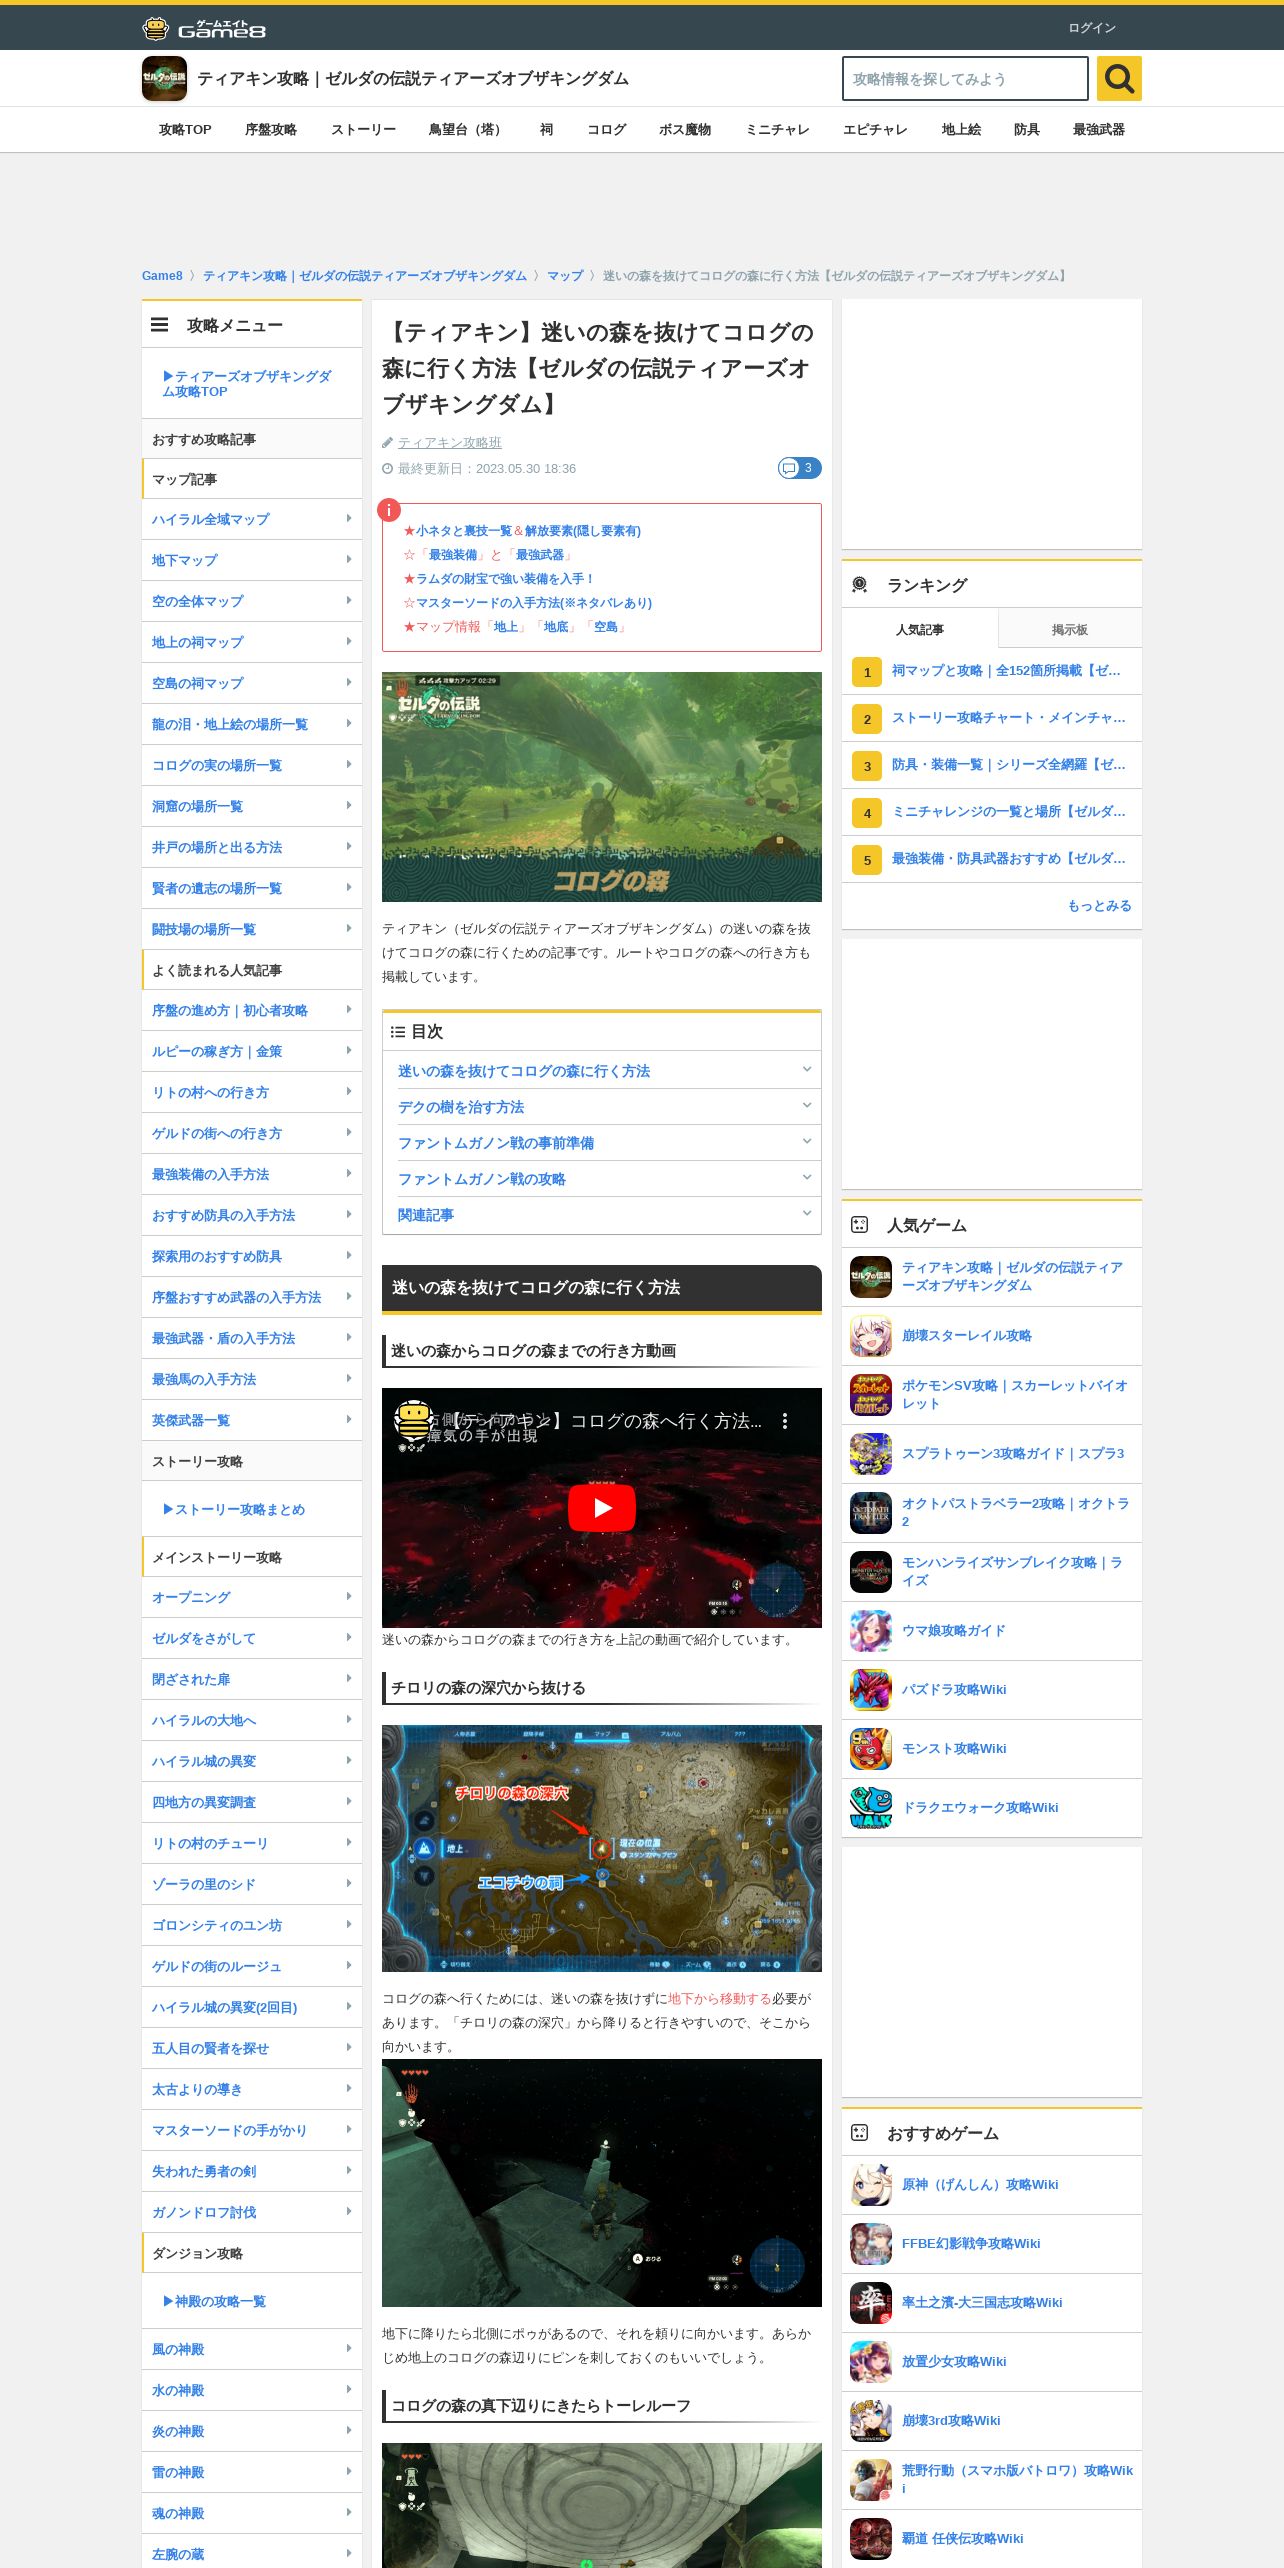The width and height of the screenshot is (1284, 2568).
Task: Click the ウマ娘攻略ガイド game icon
Action: [x=871, y=1631]
